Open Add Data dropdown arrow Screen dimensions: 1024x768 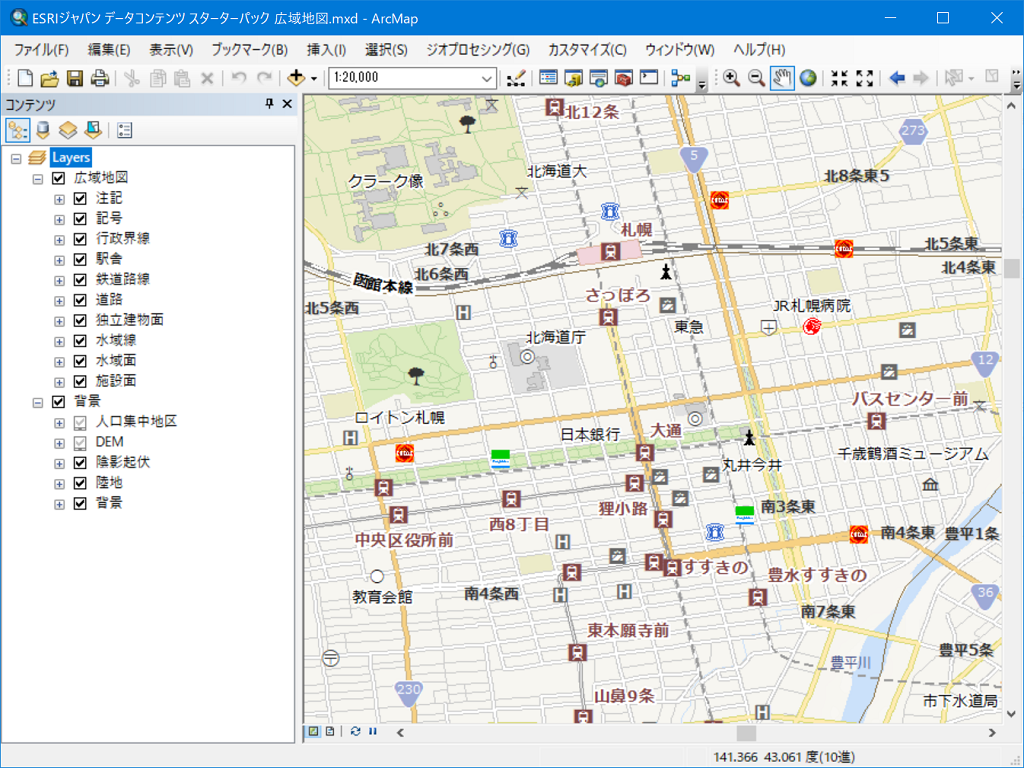point(314,78)
